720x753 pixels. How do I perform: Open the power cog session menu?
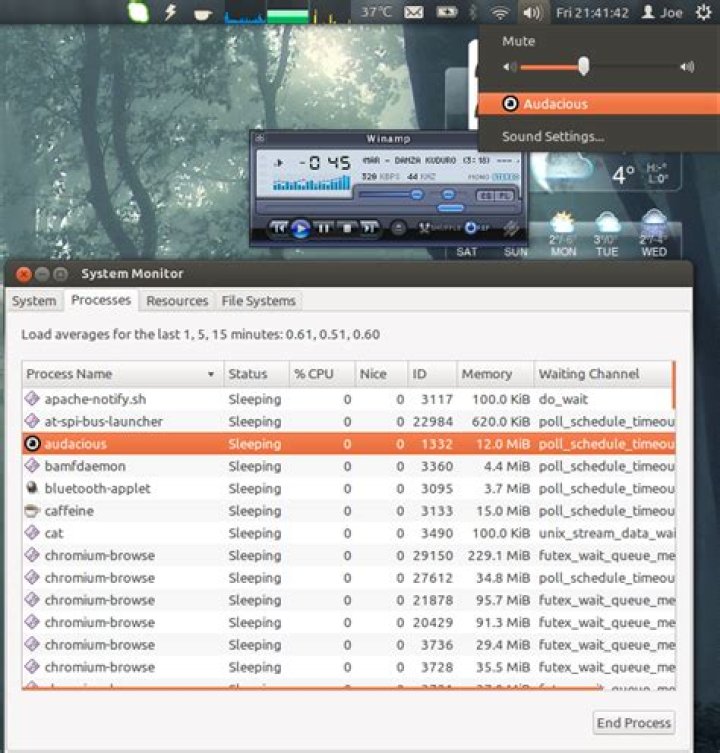[x=704, y=12]
